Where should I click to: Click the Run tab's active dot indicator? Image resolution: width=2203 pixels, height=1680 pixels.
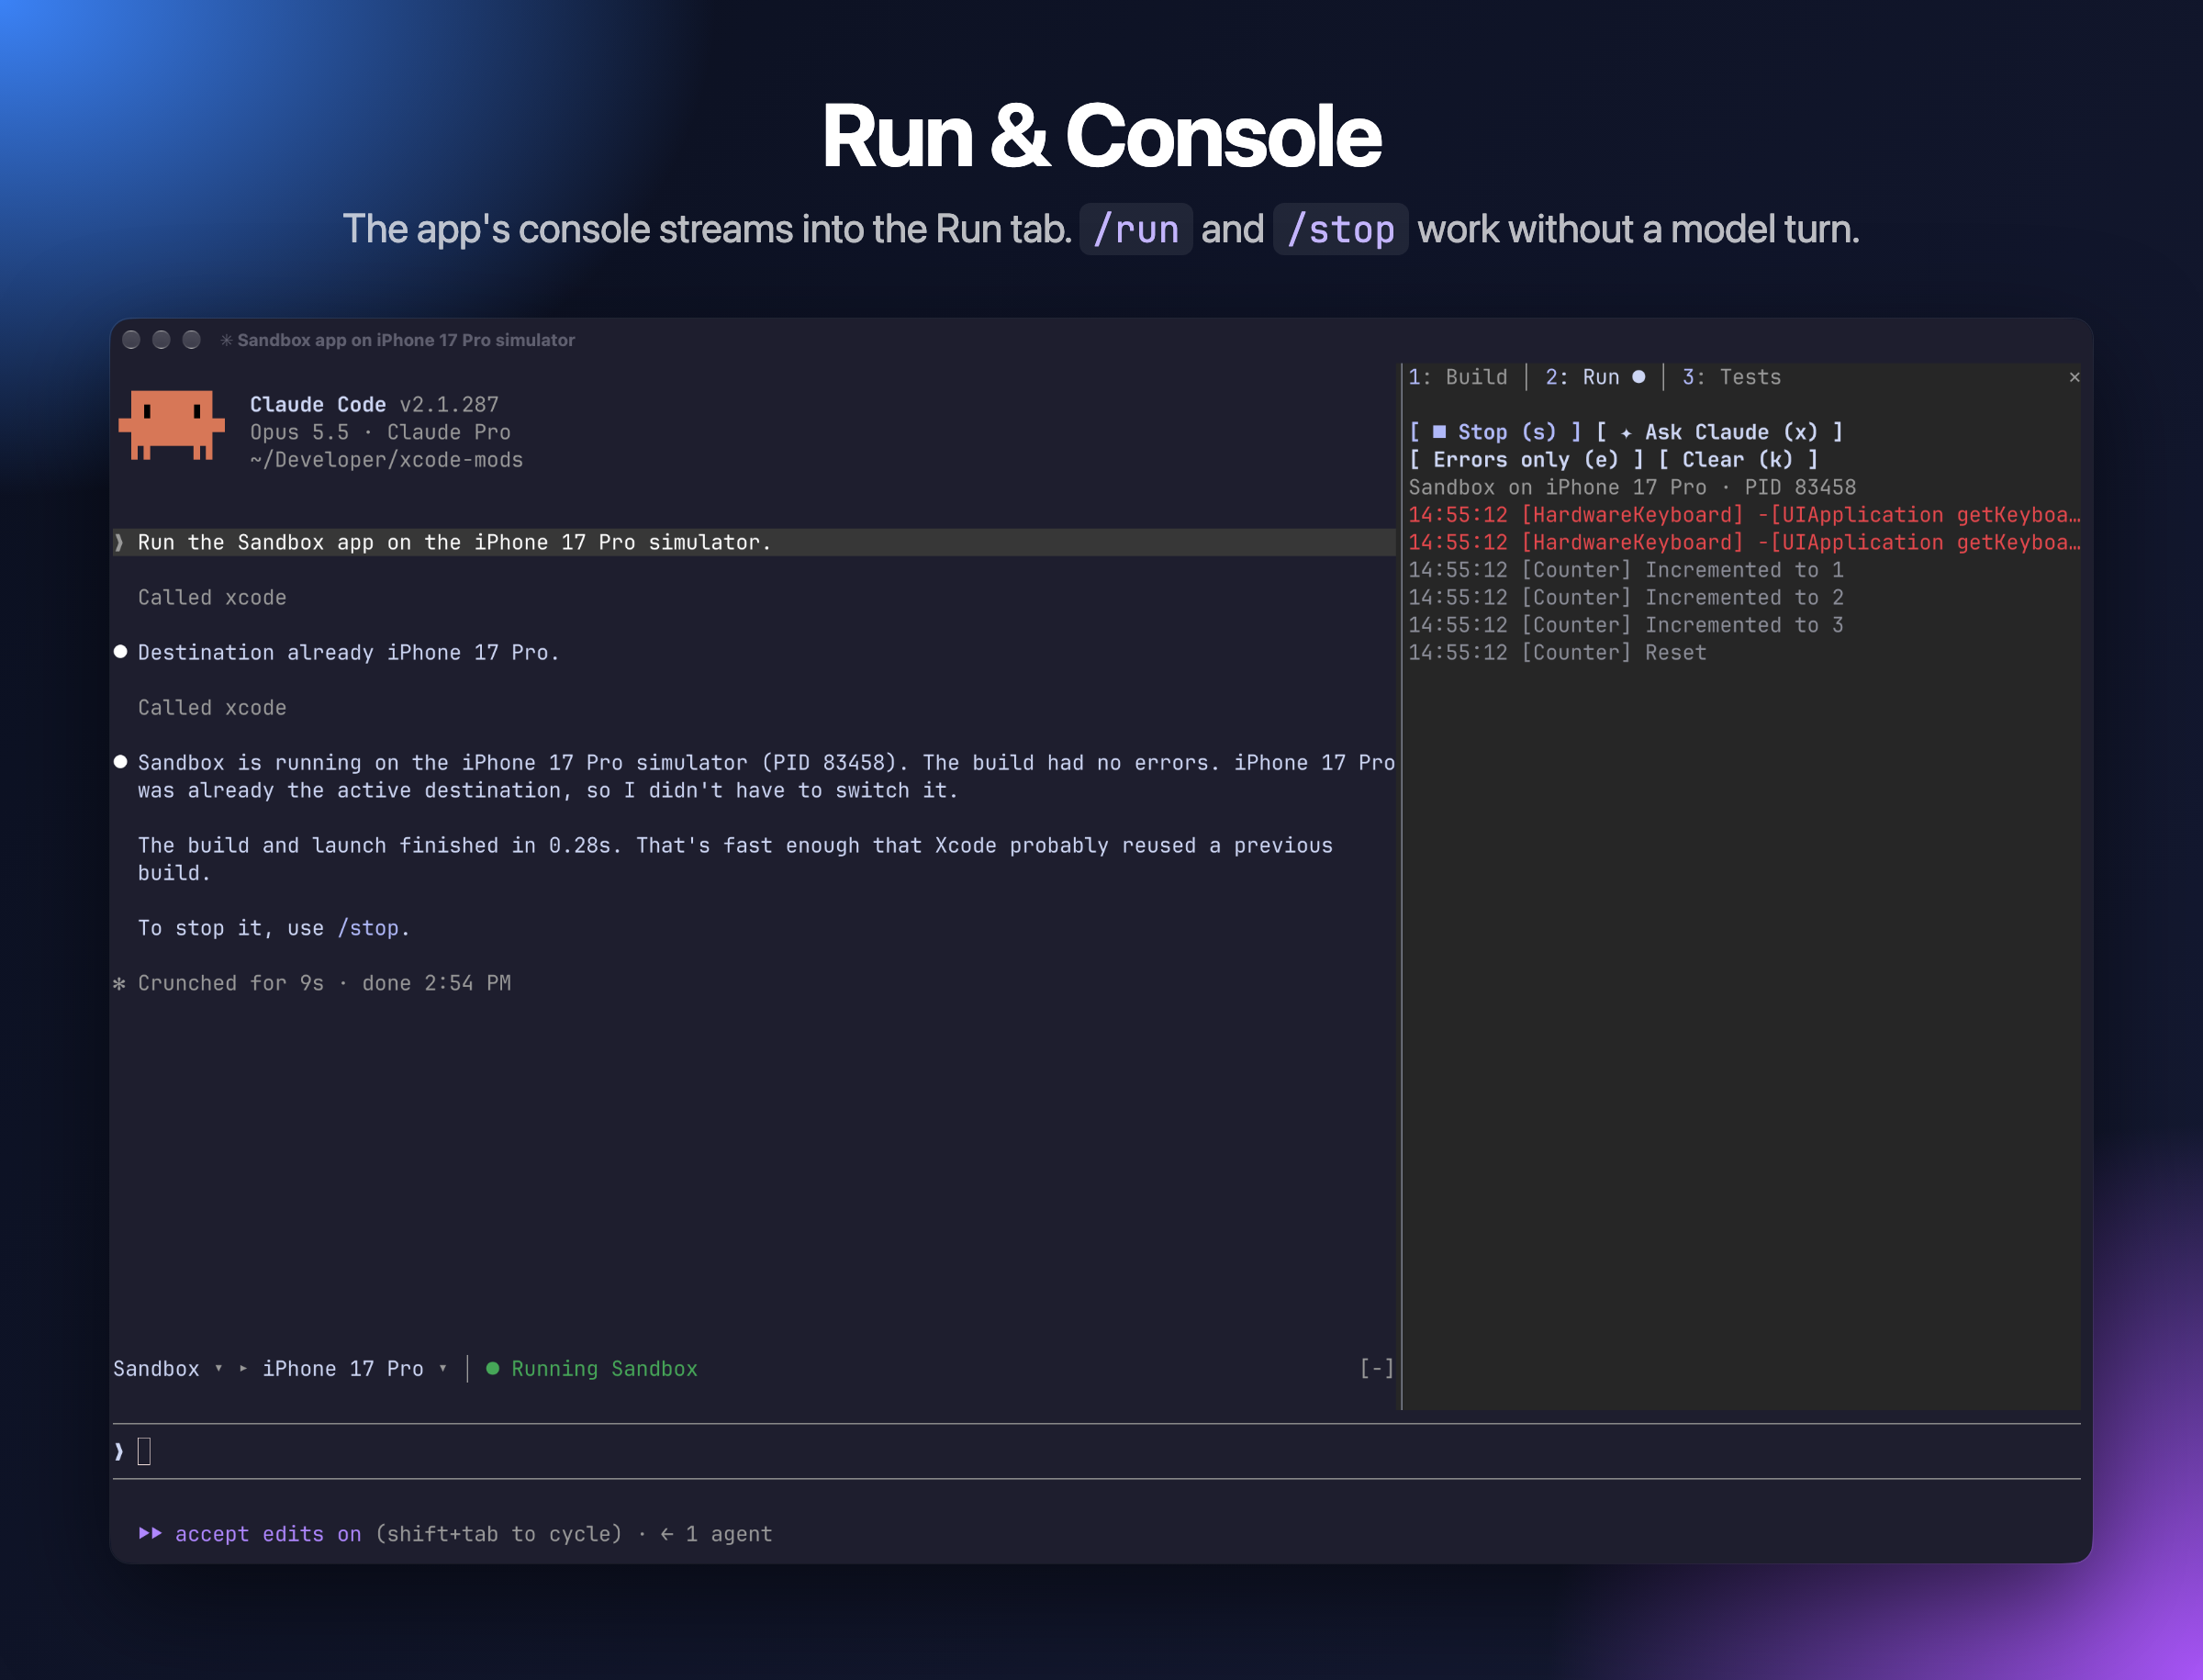(x=1638, y=377)
